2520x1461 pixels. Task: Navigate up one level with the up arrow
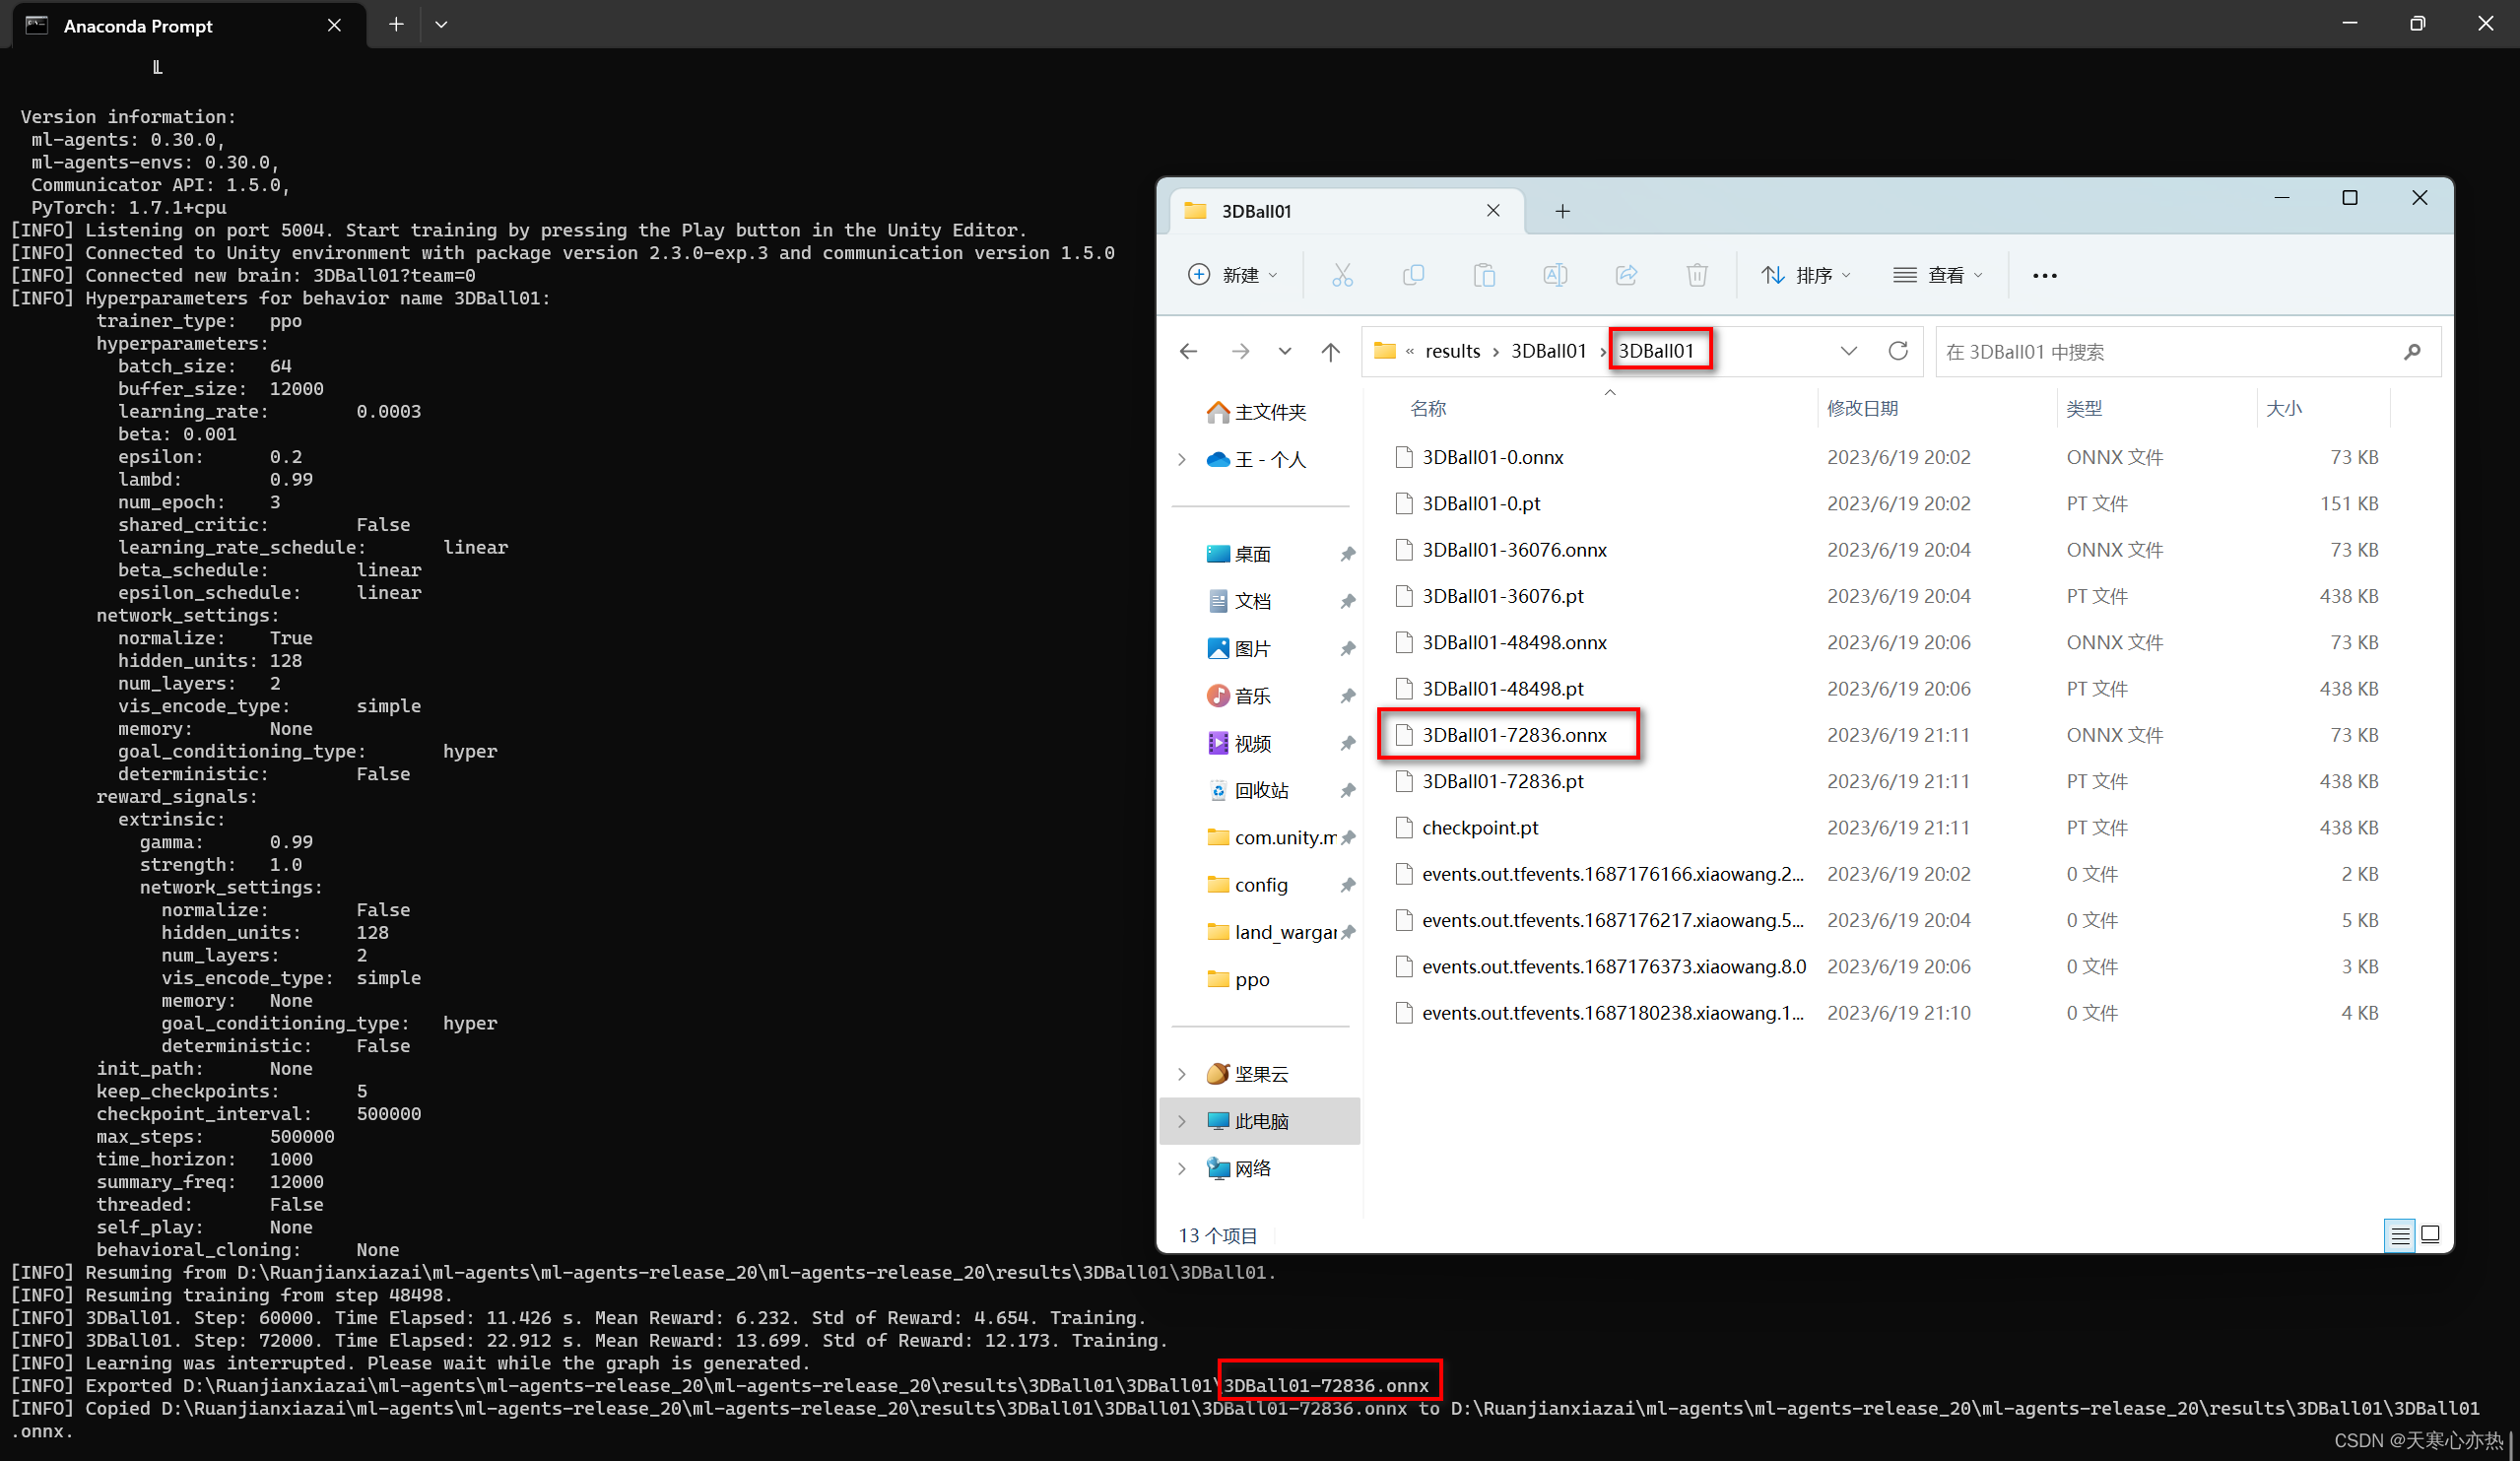[1331, 351]
